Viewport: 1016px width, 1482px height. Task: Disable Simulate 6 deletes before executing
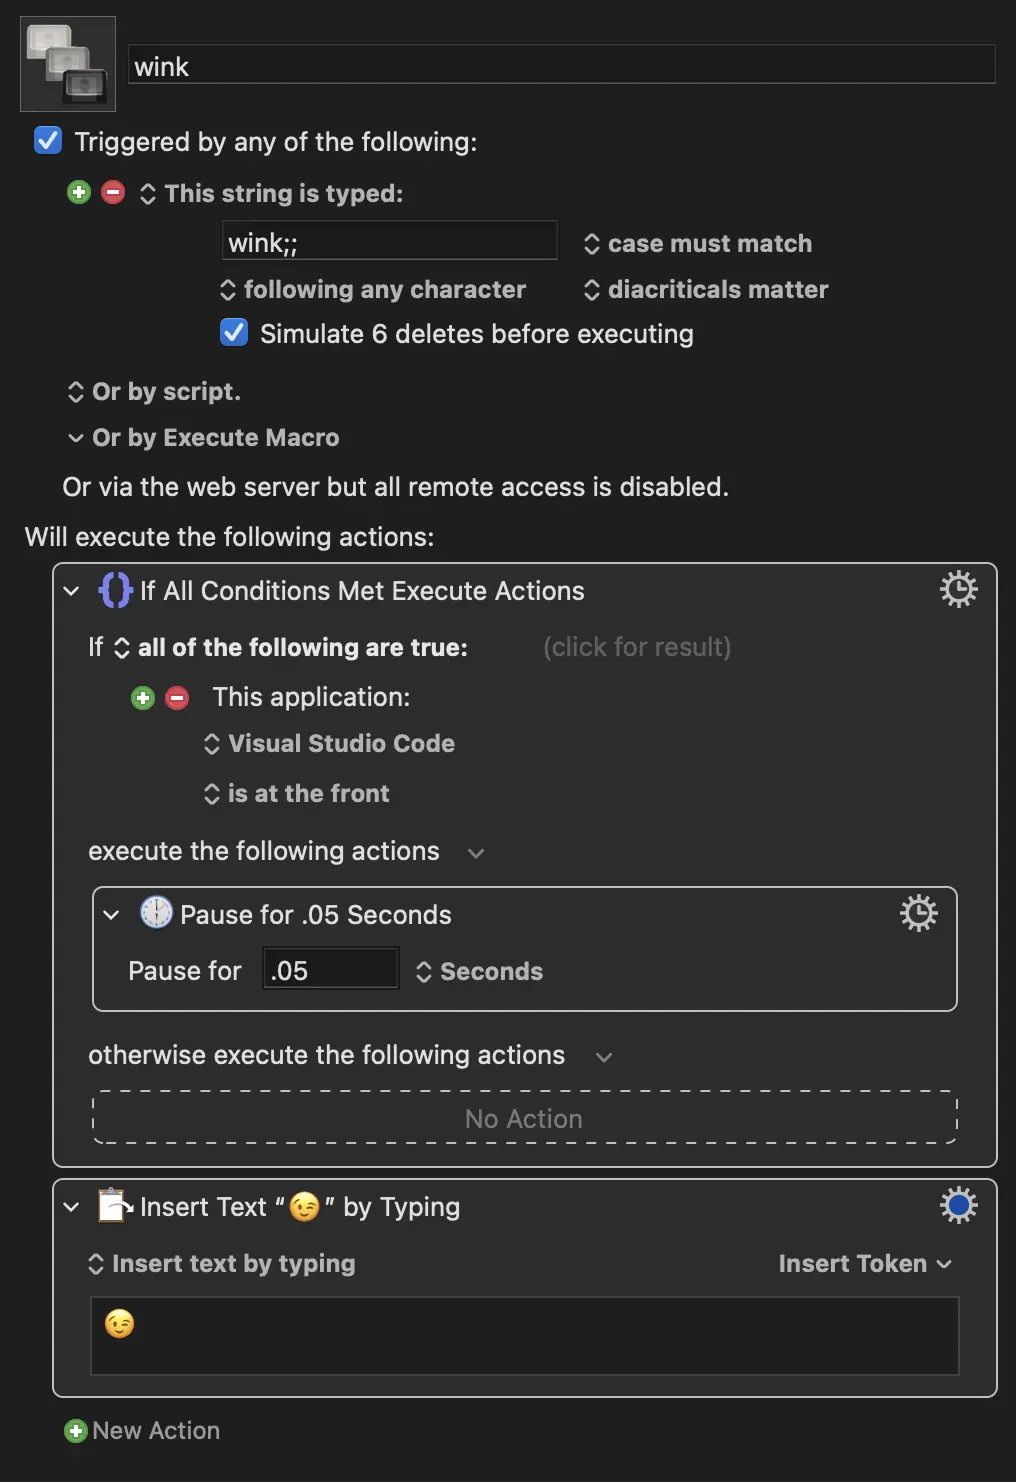click(233, 332)
